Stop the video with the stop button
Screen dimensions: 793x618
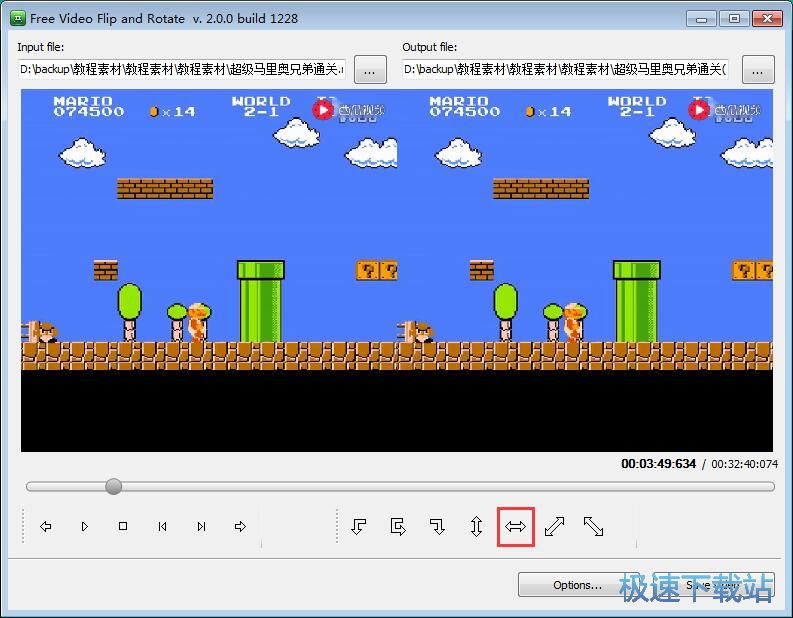[123, 526]
